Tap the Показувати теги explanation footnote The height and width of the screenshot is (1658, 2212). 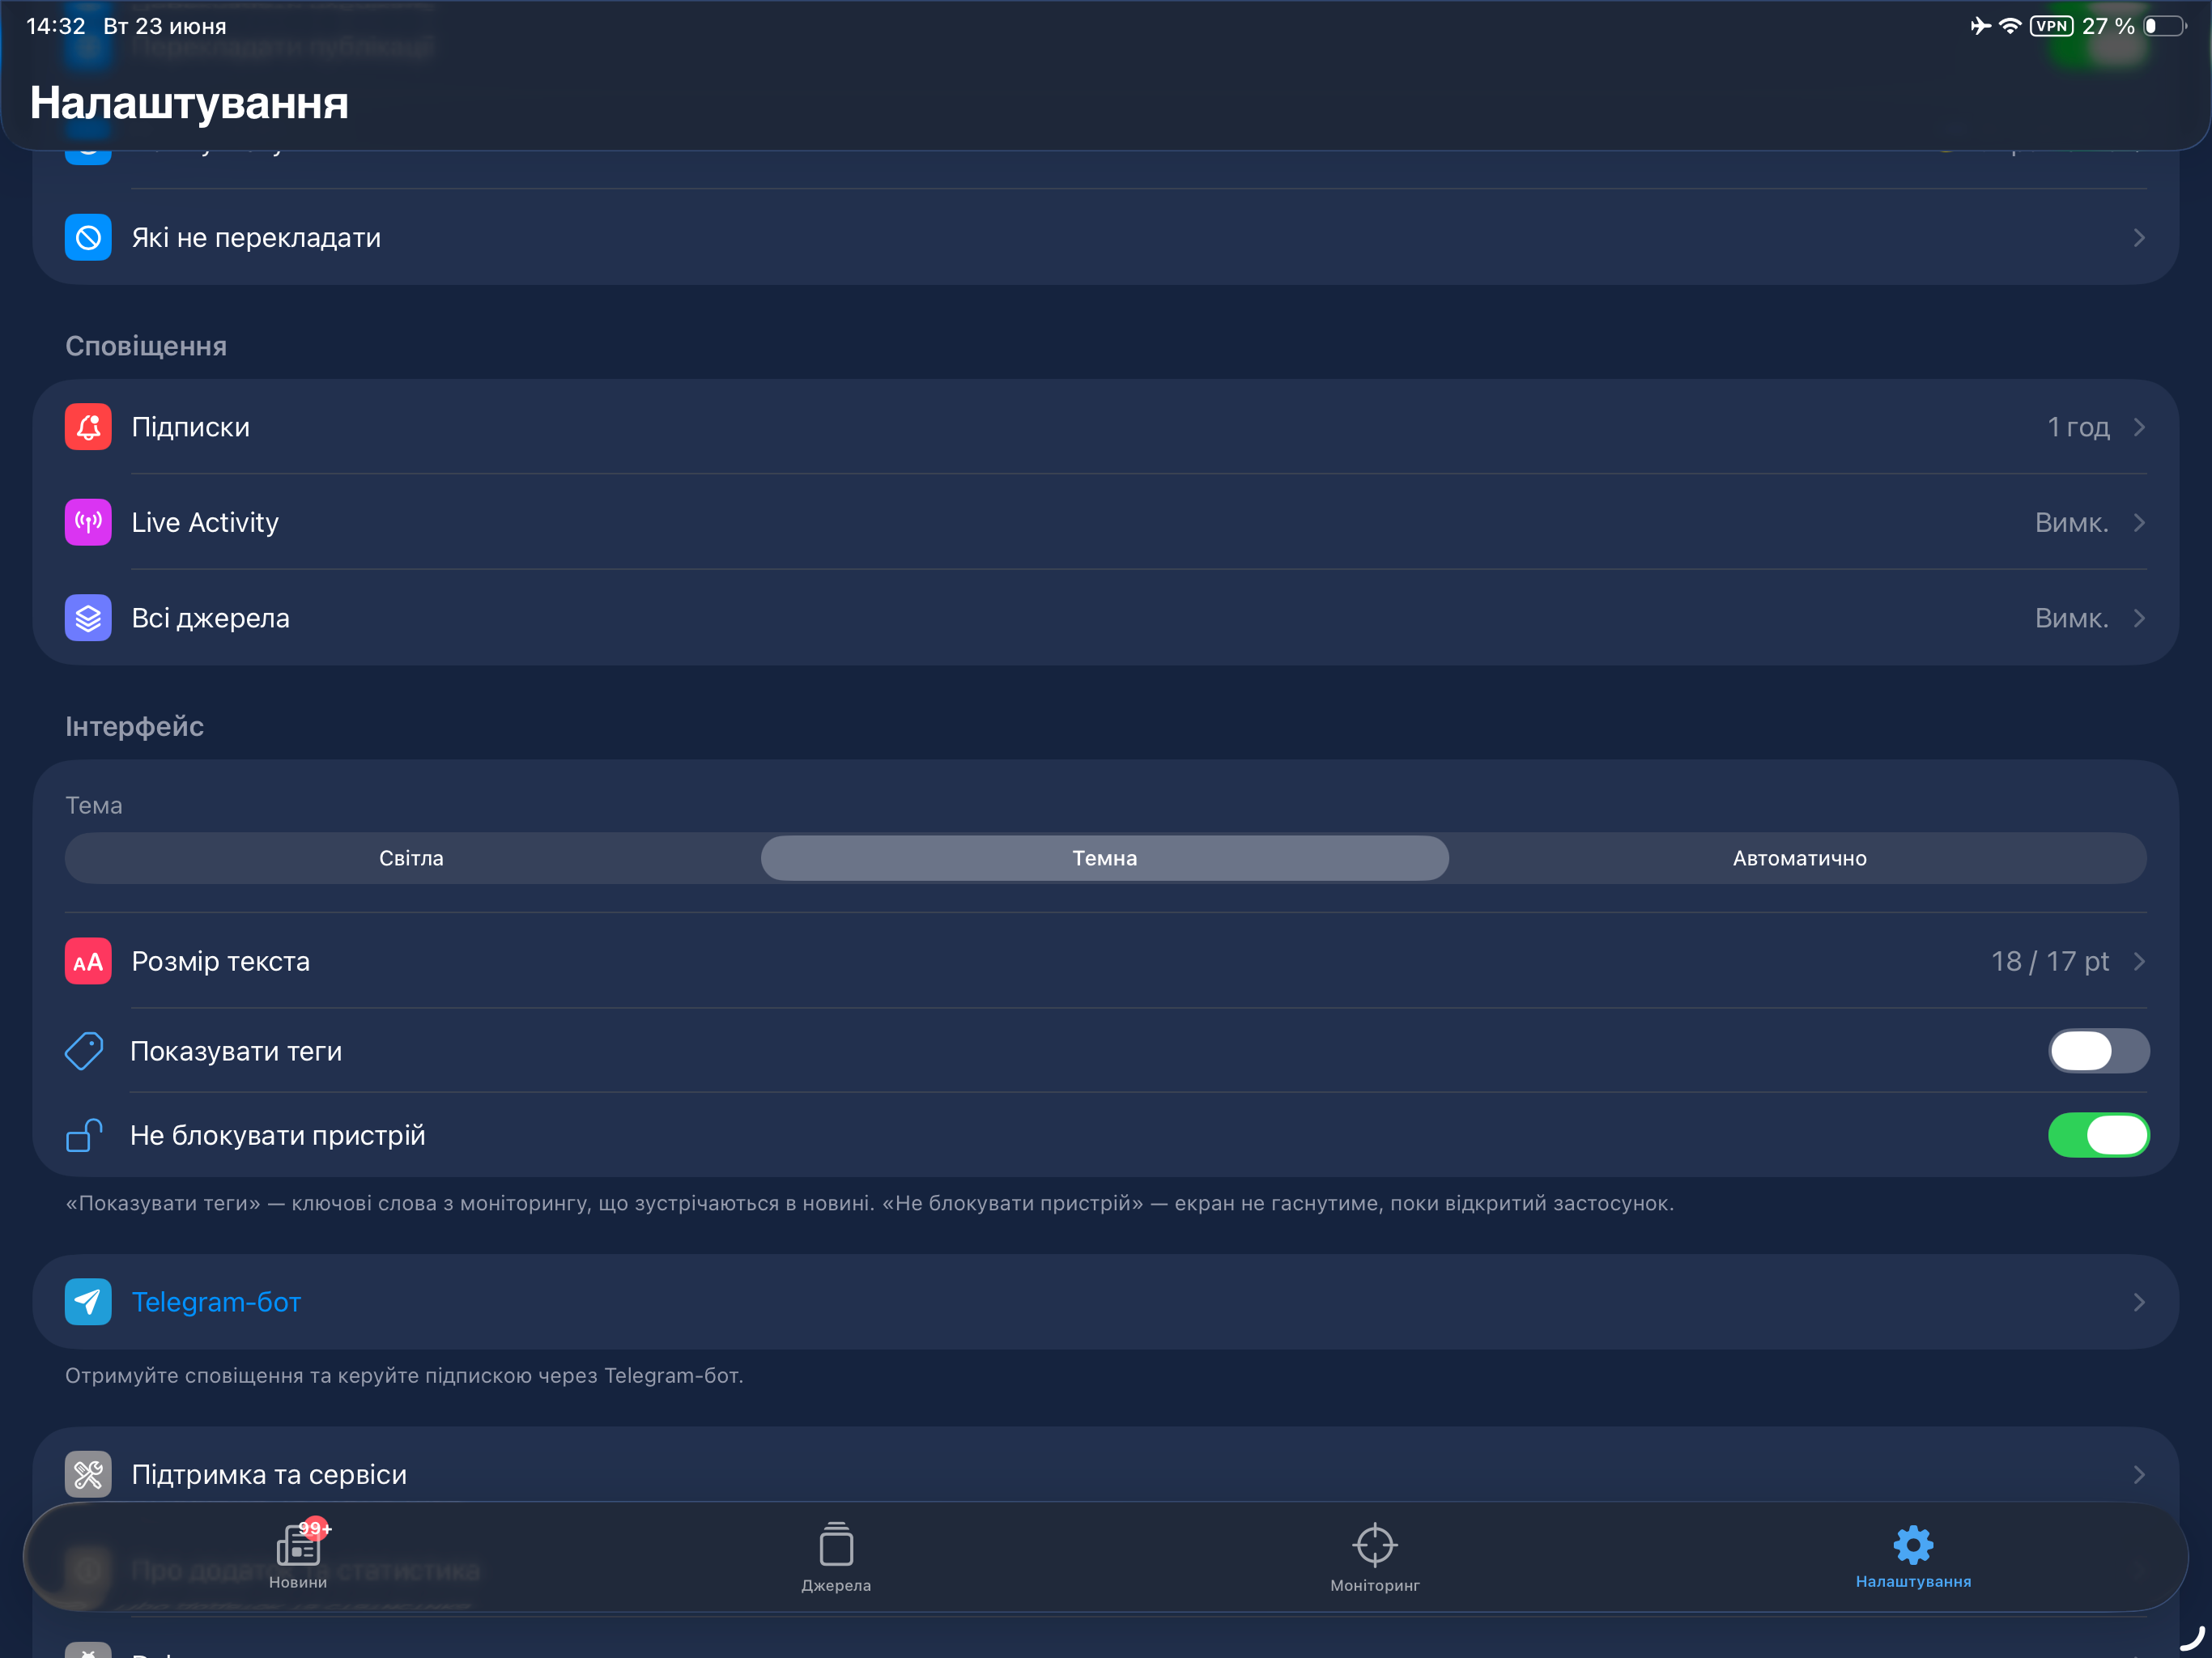869,1203
